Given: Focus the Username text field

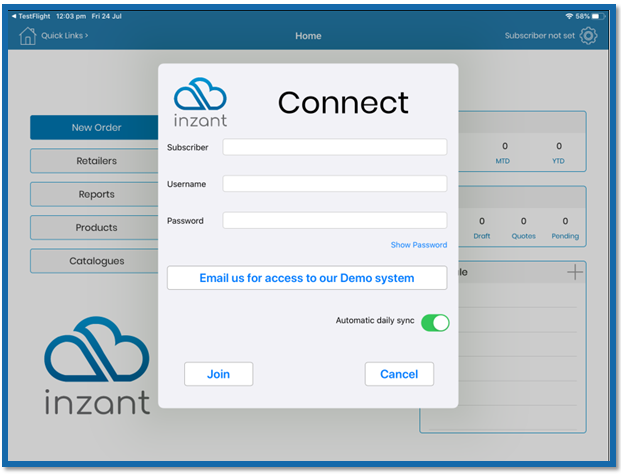Looking at the screenshot, I should (335, 184).
